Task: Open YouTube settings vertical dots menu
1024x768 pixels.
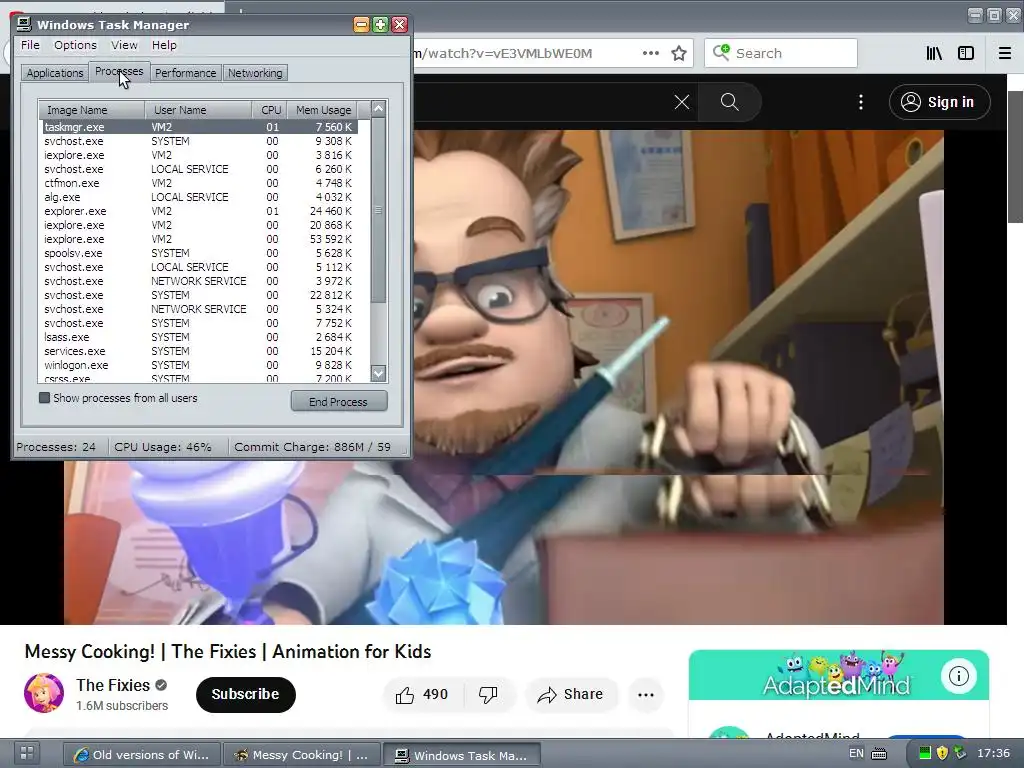Action: pyautogui.click(x=861, y=102)
